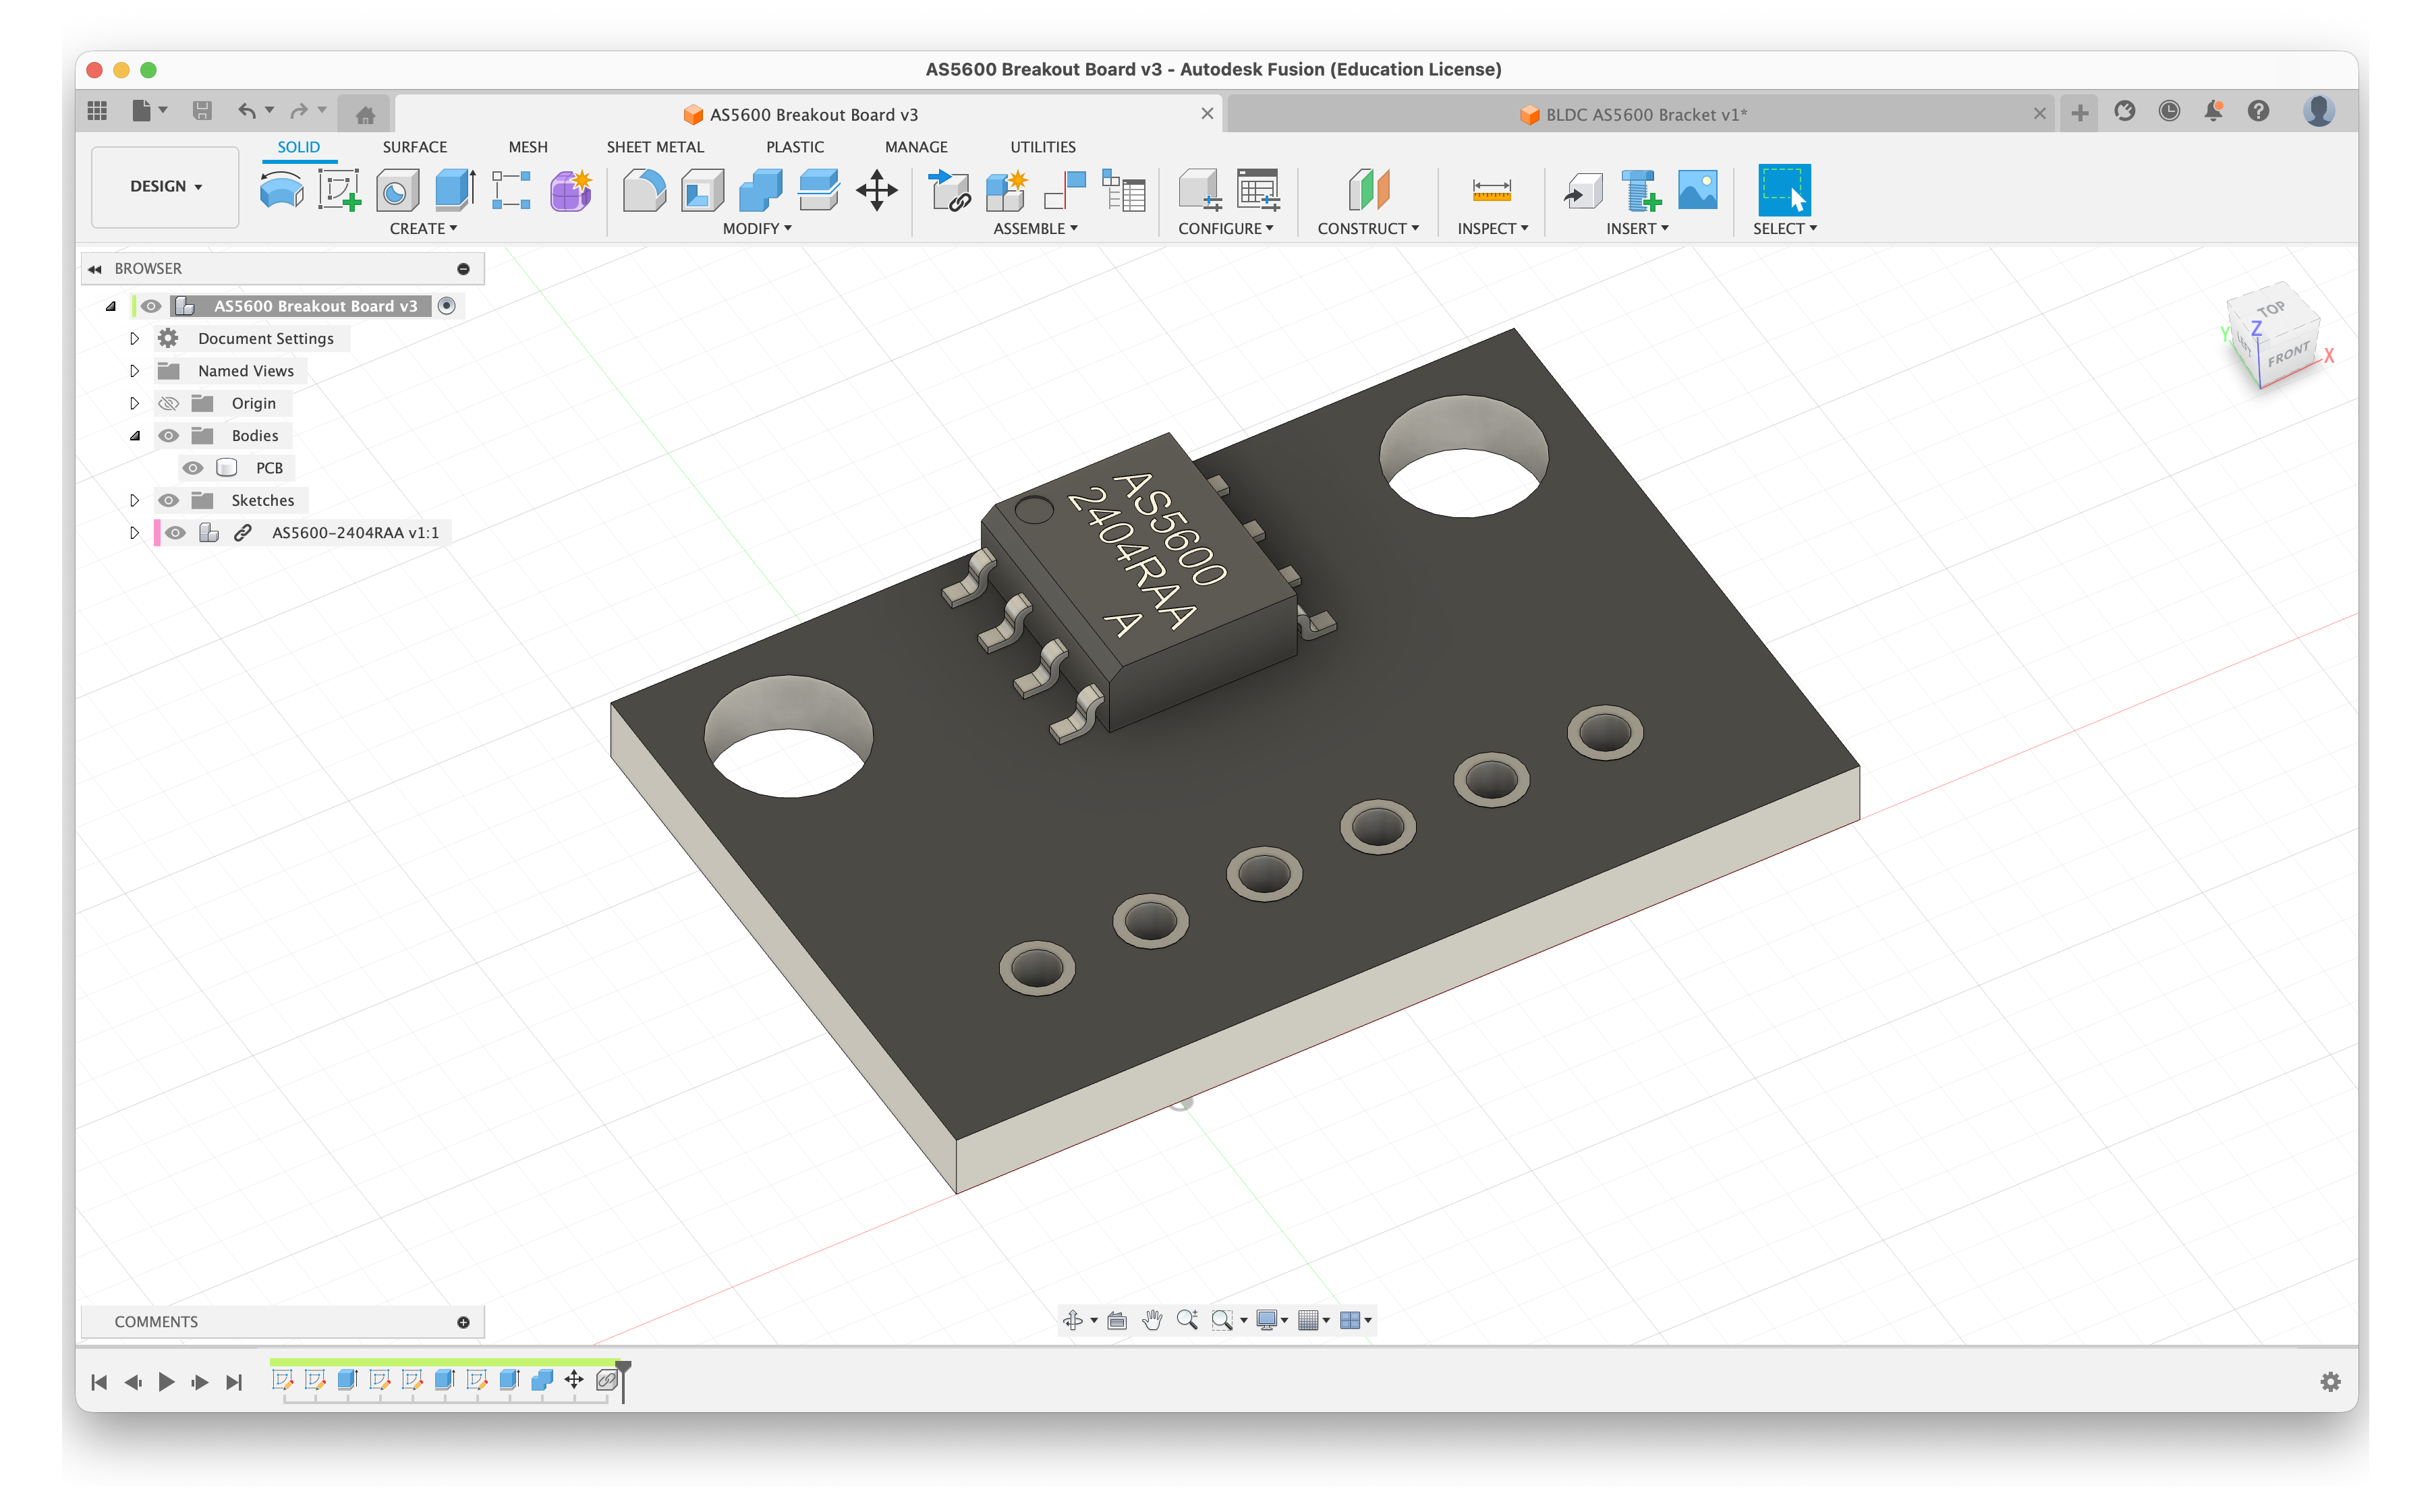Switch to the SURFACE tab

(x=414, y=147)
